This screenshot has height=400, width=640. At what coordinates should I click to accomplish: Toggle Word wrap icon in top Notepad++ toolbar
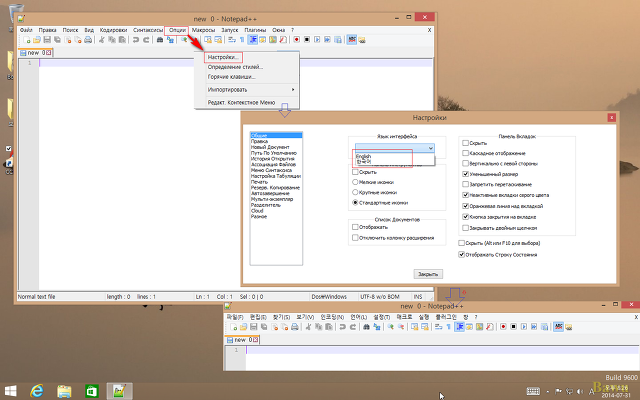tap(232, 40)
